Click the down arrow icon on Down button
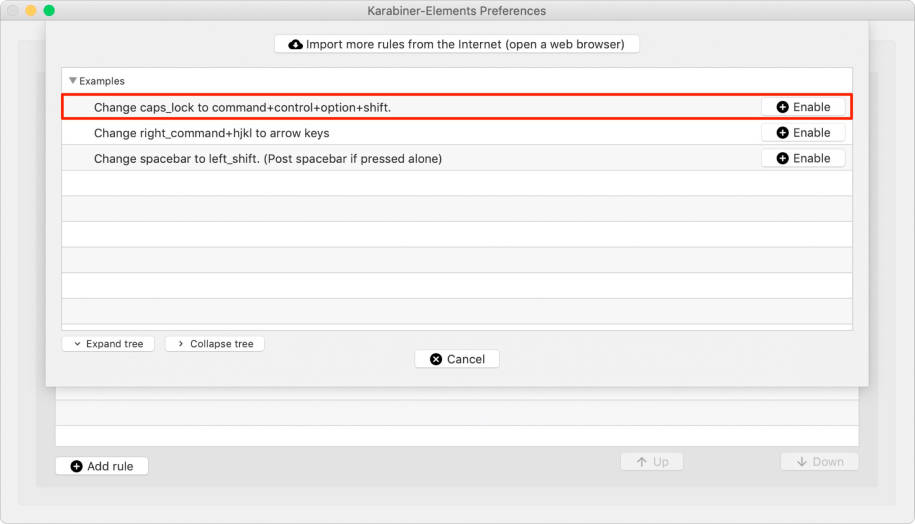Screen dimensions: 915x524 [x=801, y=462]
